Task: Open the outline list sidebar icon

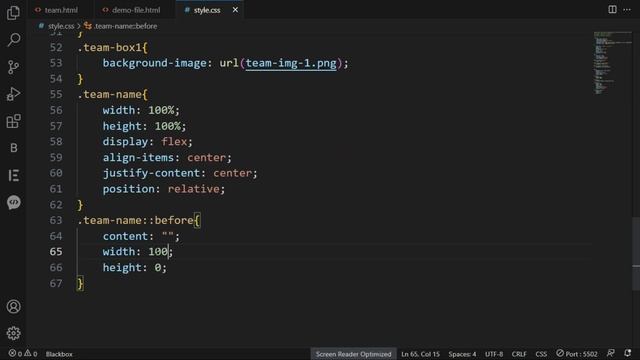Action: point(13,175)
